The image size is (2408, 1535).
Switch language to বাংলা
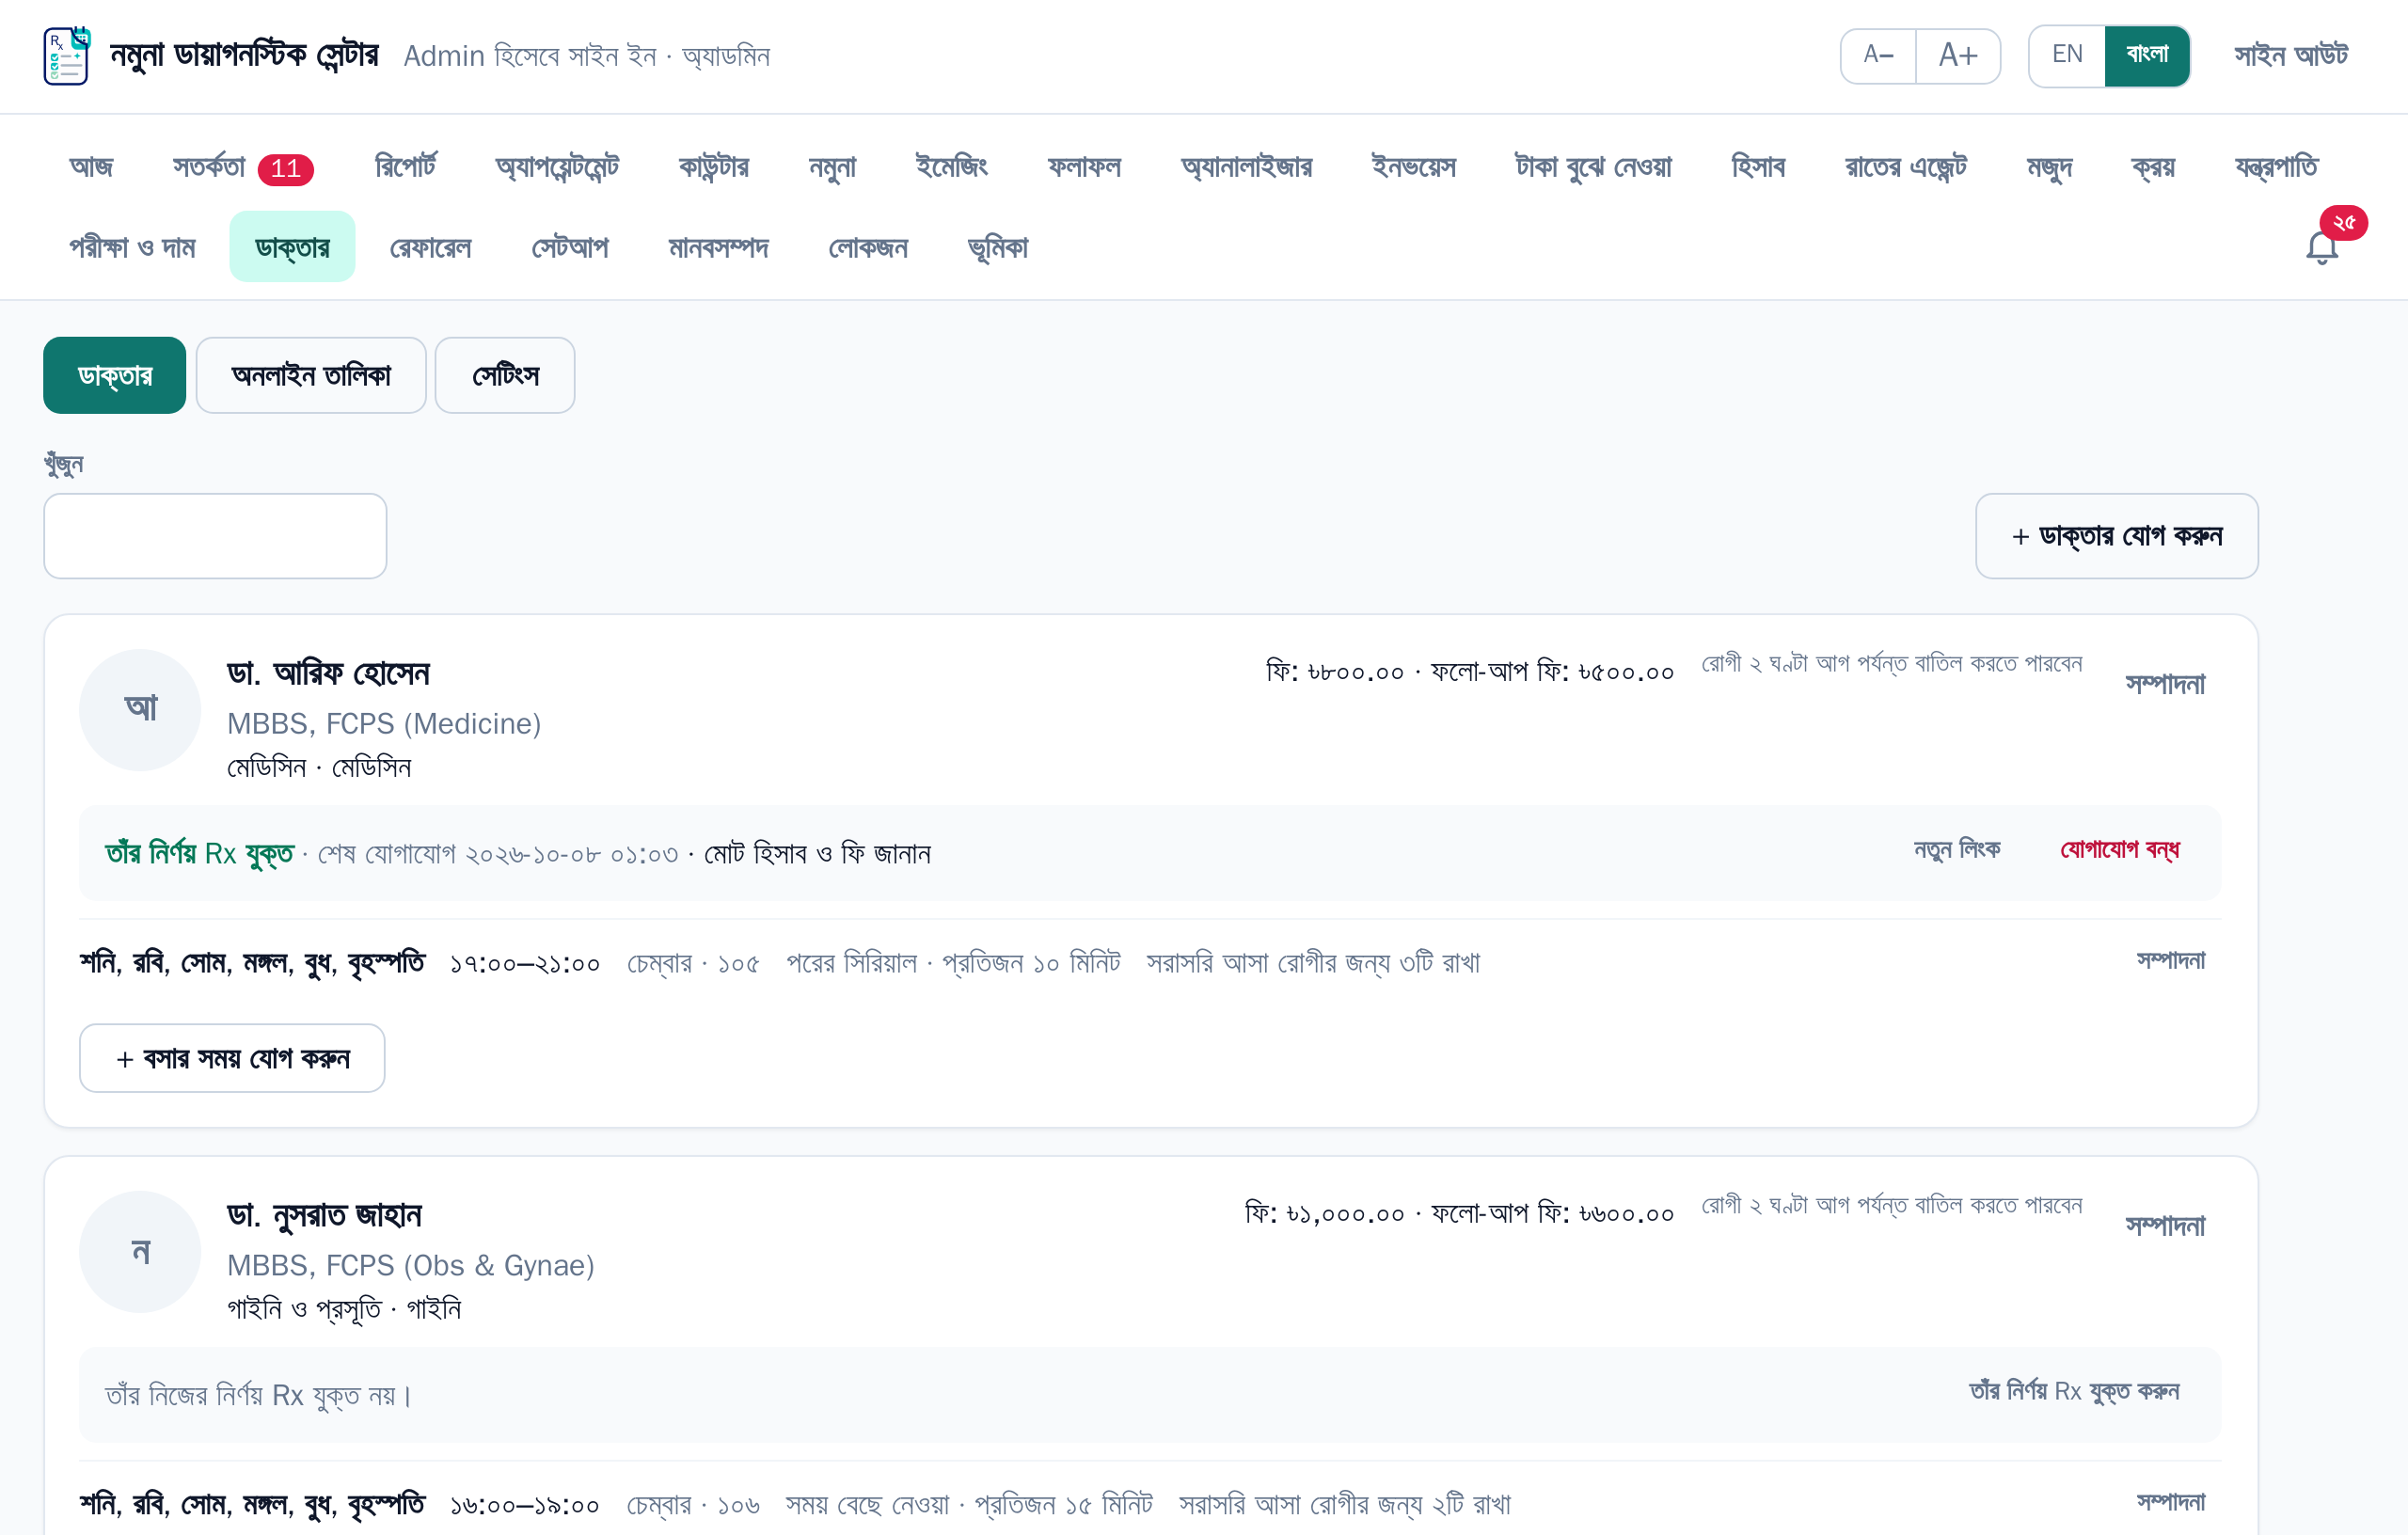2147,56
